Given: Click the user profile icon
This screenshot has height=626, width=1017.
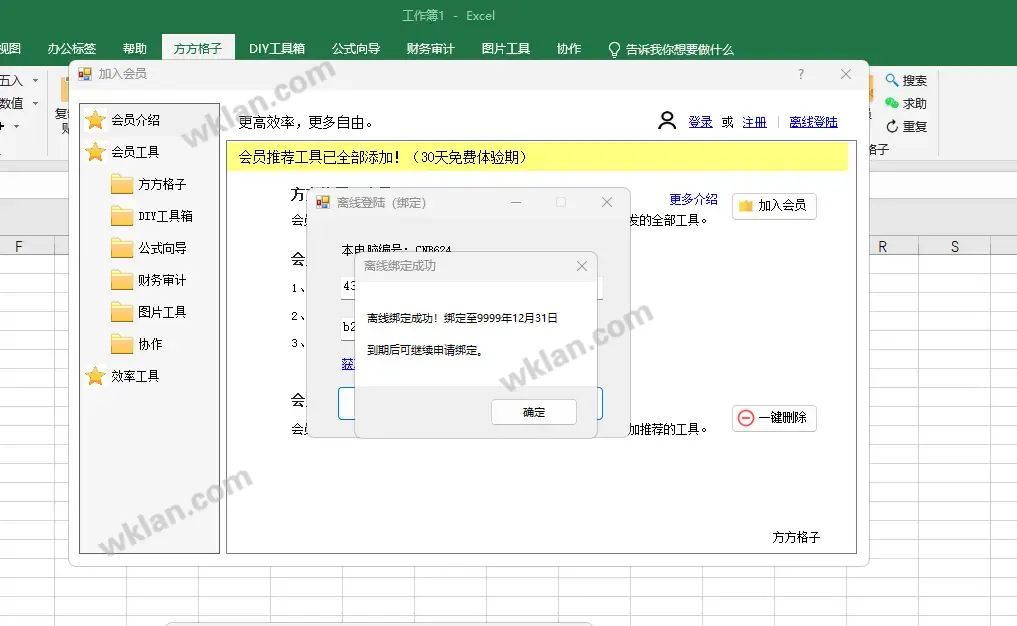Looking at the screenshot, I should click(667, 121).
